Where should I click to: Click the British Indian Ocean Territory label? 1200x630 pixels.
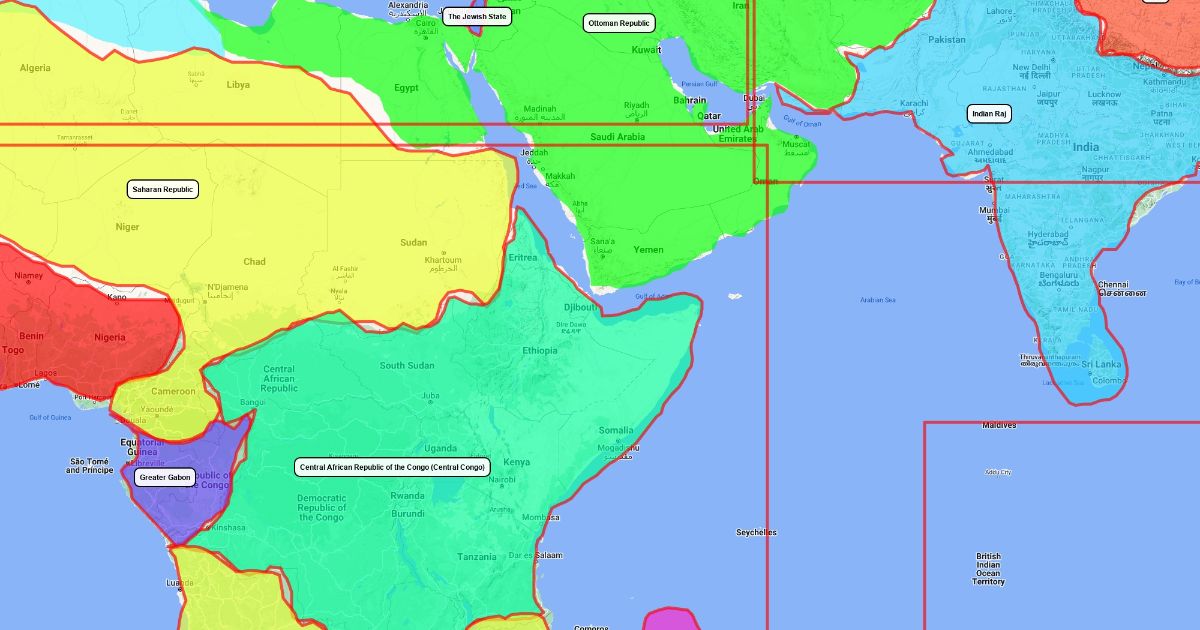click(x=988, y=569)
